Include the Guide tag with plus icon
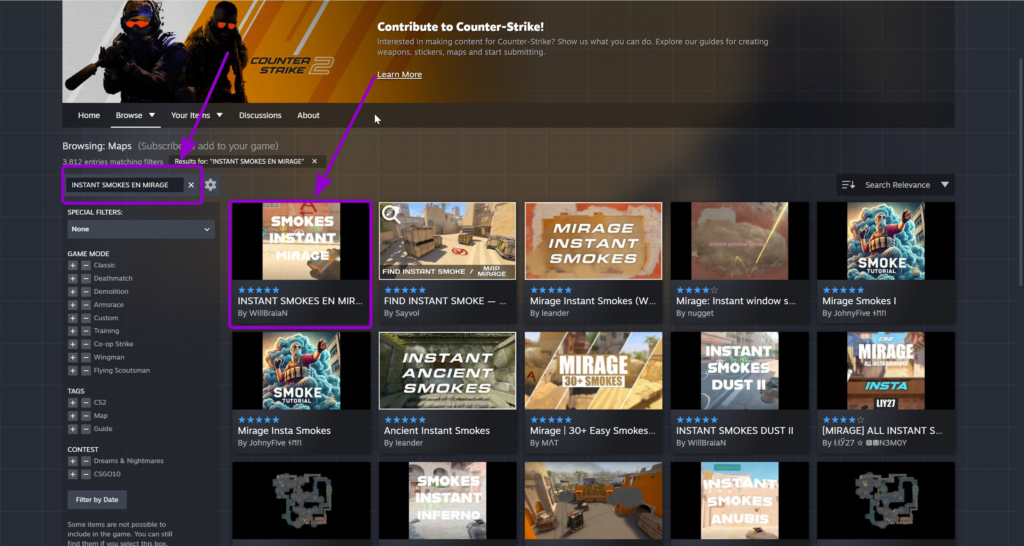Screen dimensions: 1024x546 pyautogui.click(x=72, y=428)
